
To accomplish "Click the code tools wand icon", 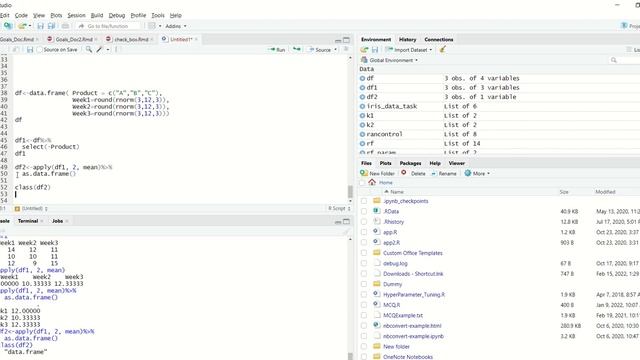I will pos(100,50).
